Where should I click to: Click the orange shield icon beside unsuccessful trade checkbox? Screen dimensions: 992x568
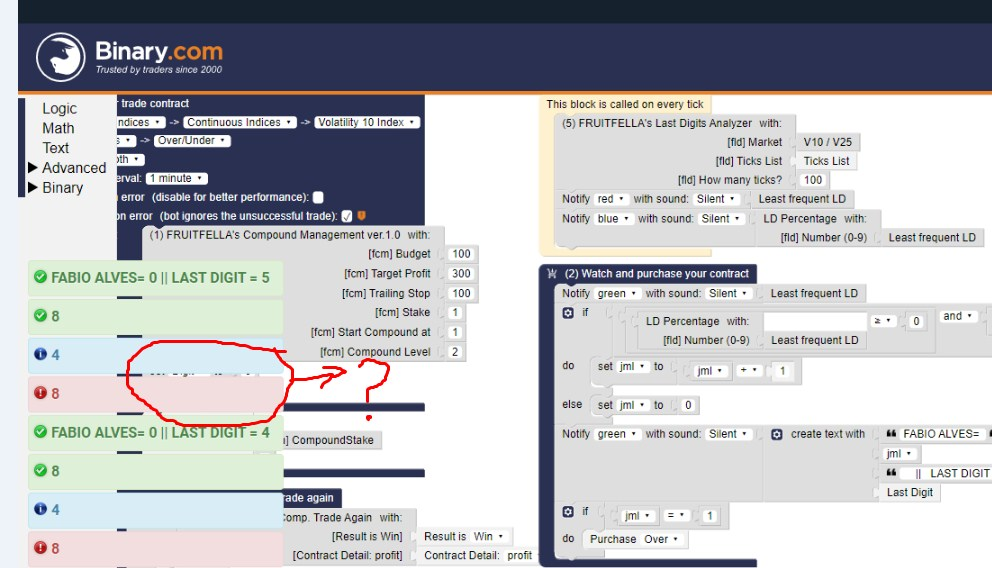pos(362,216)
